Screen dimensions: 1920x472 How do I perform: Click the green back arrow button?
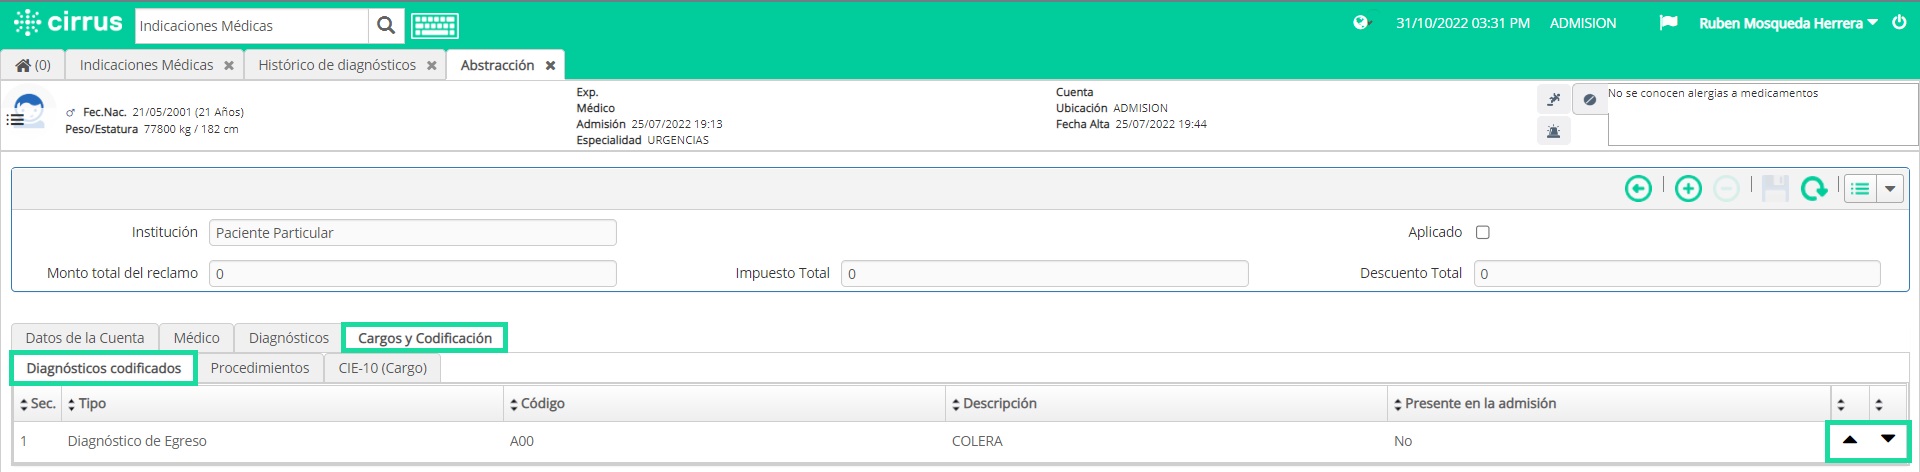click(x=1638, y=188)
